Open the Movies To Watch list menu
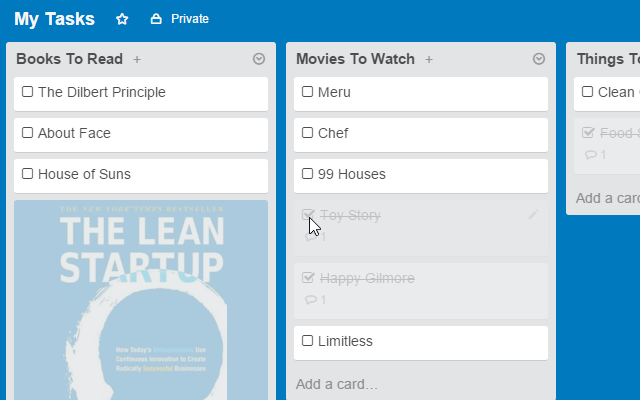The width and height of the screenshot is (640, 400). tap(539, 59)
